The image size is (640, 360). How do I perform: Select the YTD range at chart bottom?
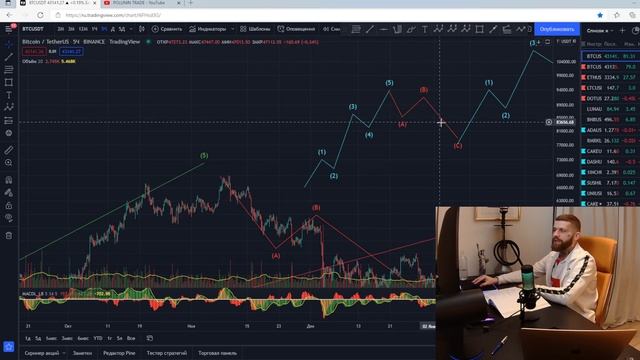(98, 338)
